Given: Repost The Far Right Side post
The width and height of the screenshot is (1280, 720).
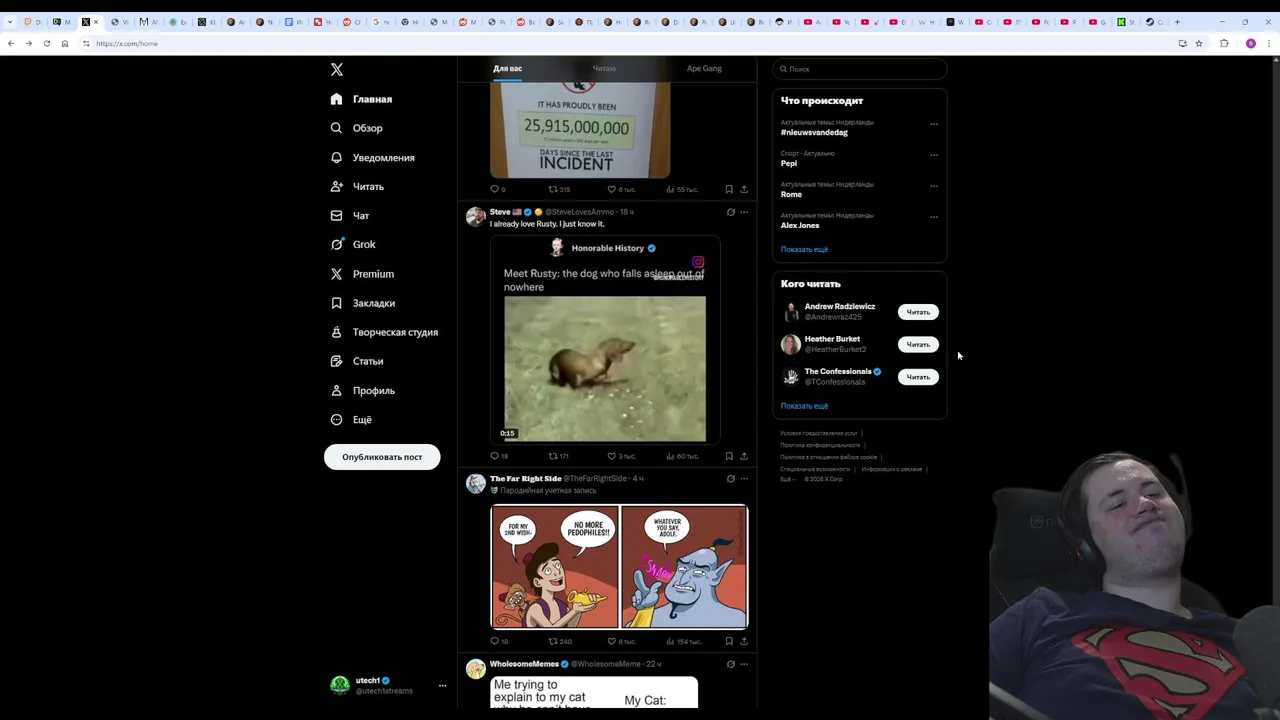Looking at the screenshot, I should coord(560,641).
